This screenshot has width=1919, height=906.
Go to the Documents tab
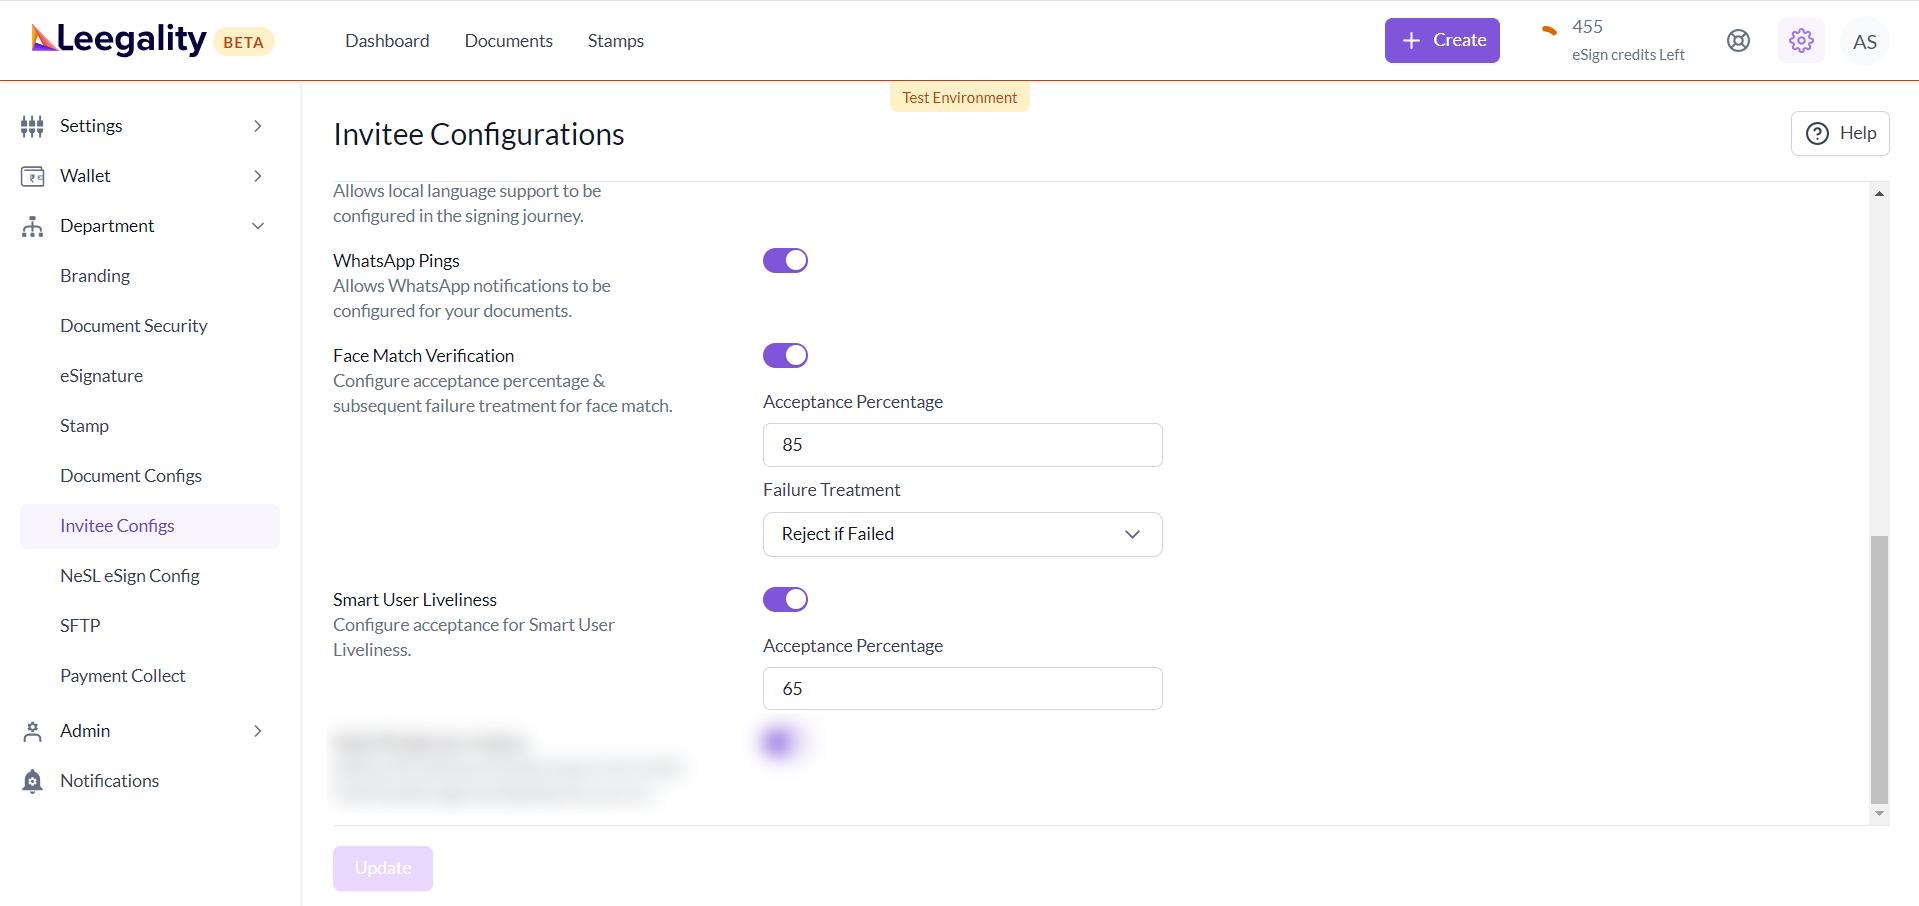click(508, 41)
